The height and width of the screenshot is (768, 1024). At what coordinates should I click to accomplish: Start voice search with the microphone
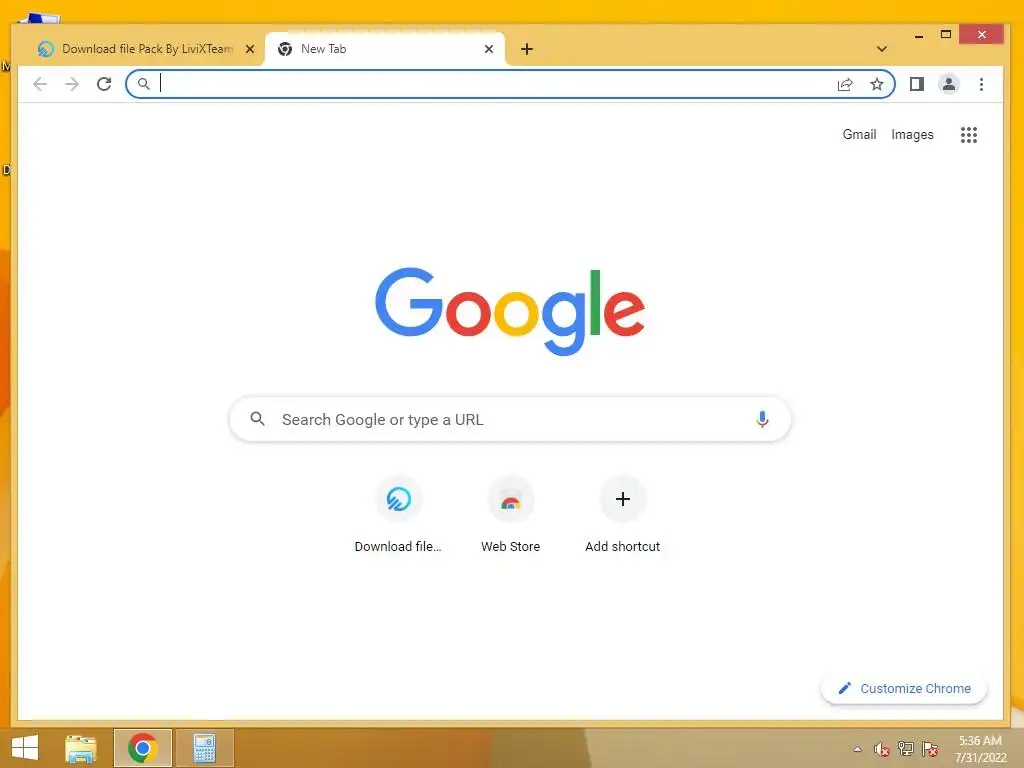click(x=762, y=419)
